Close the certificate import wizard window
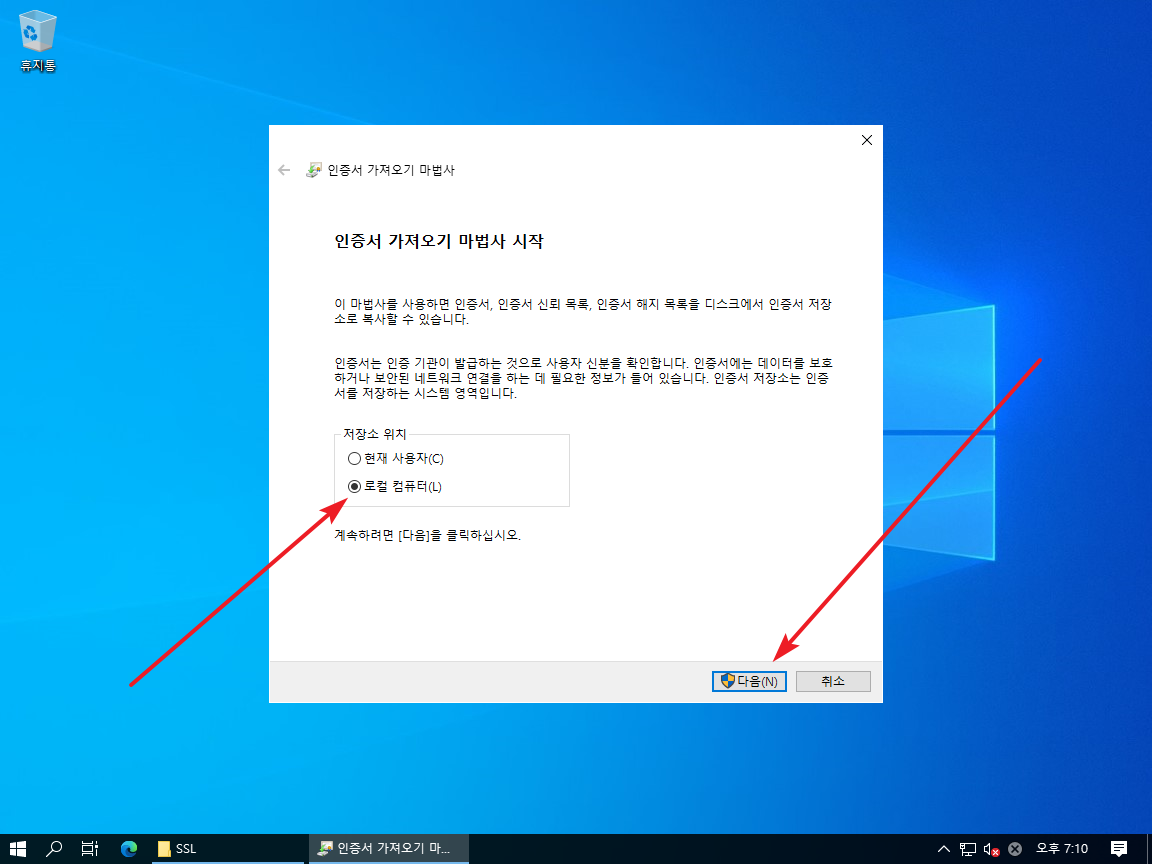This screenshot has height=864, width=1152. [866, 140]
